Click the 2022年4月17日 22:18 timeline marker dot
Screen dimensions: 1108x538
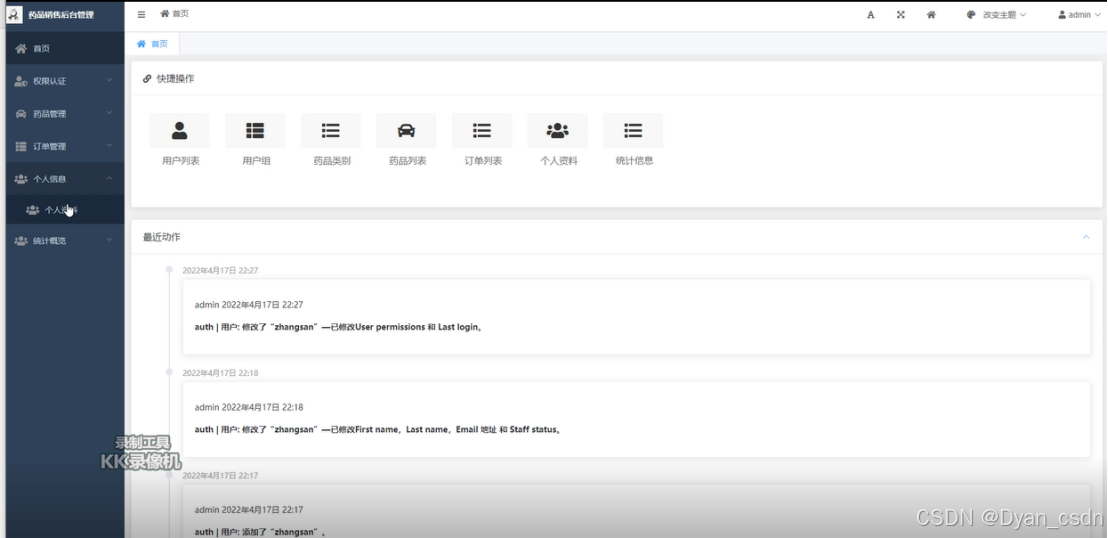point(169,372)
